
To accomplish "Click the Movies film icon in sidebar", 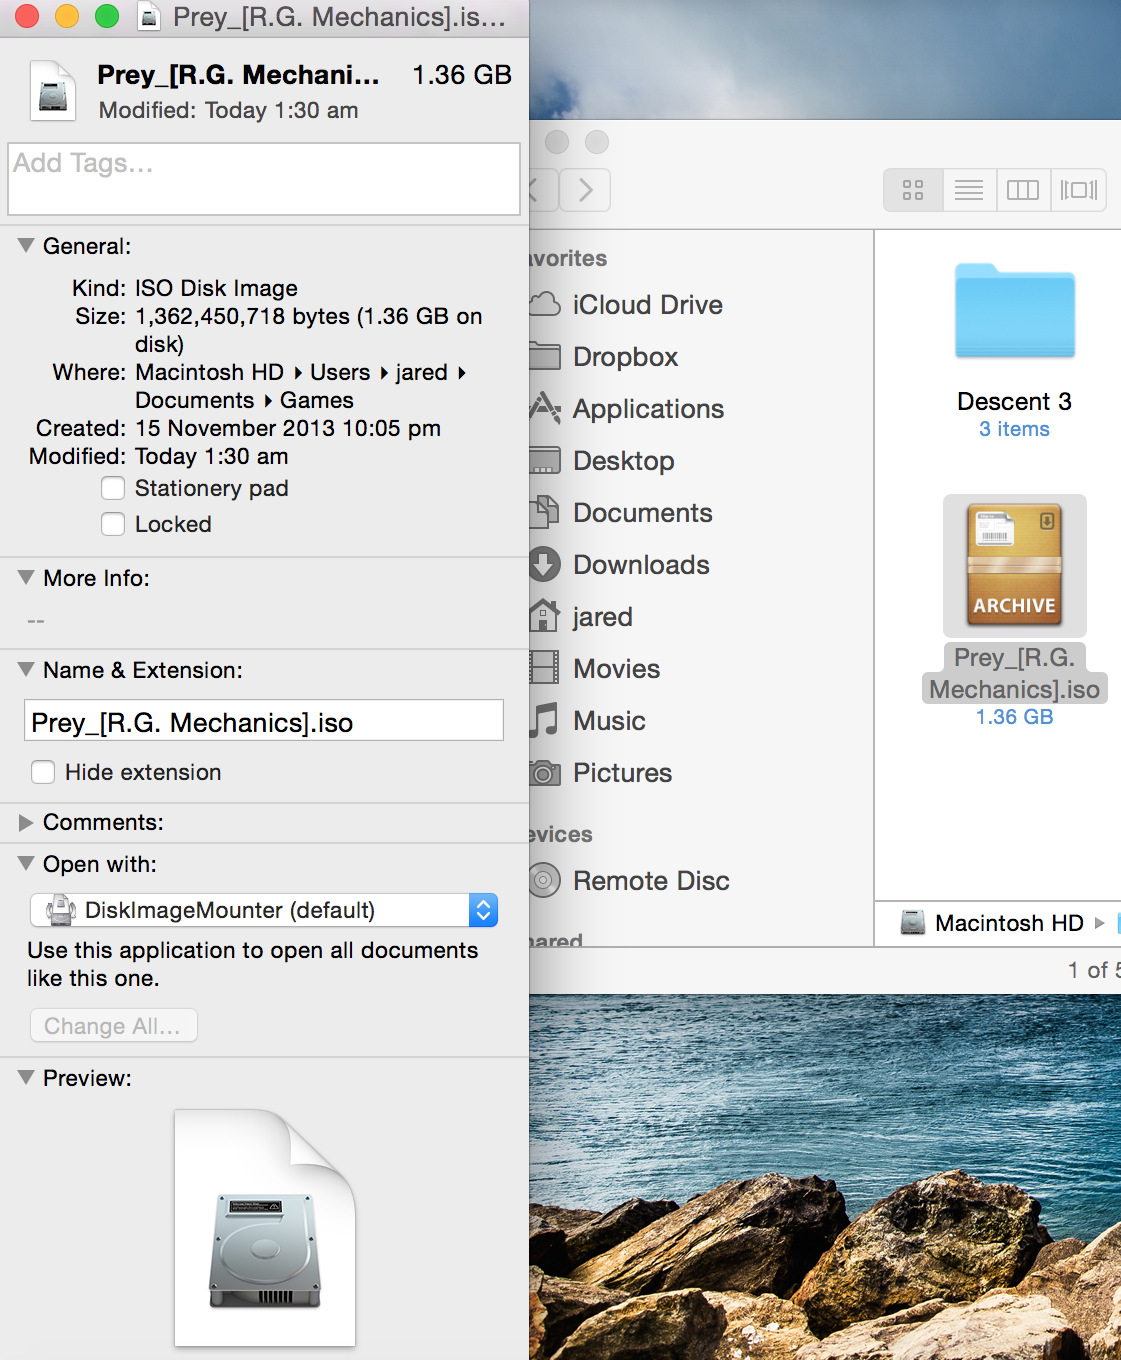I will [x=545, y=668].
